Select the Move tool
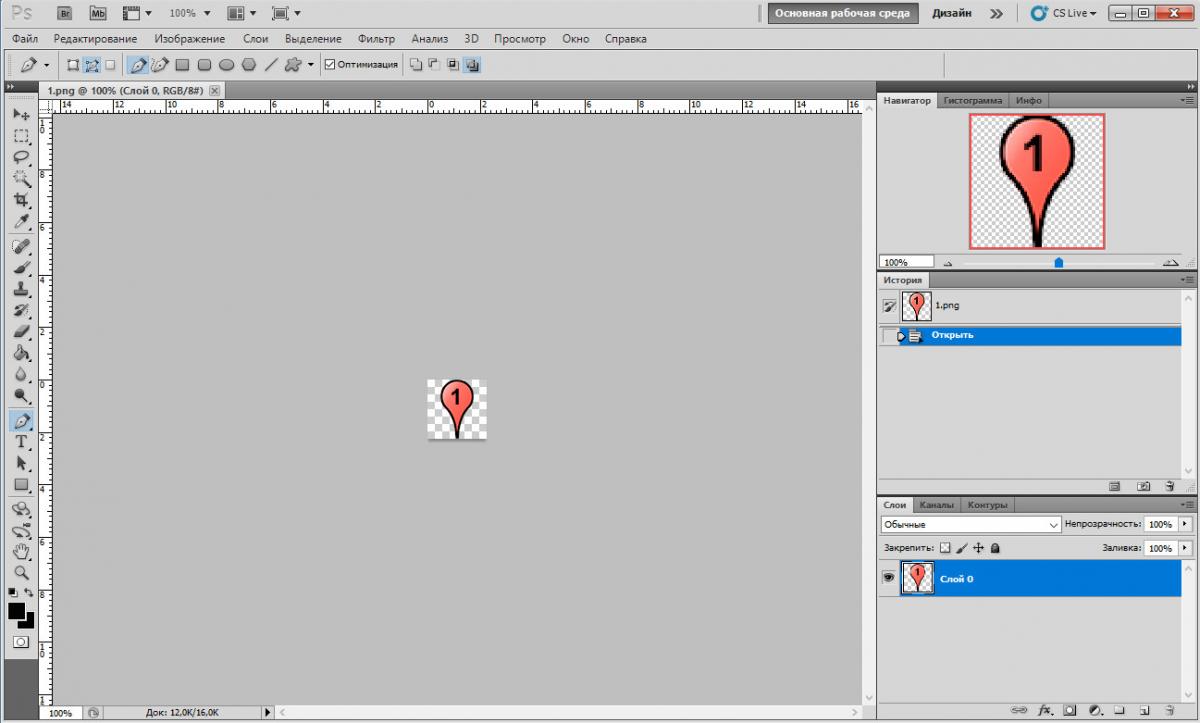The height and width of the screenshot is (723, 1200). pos(20,114)
